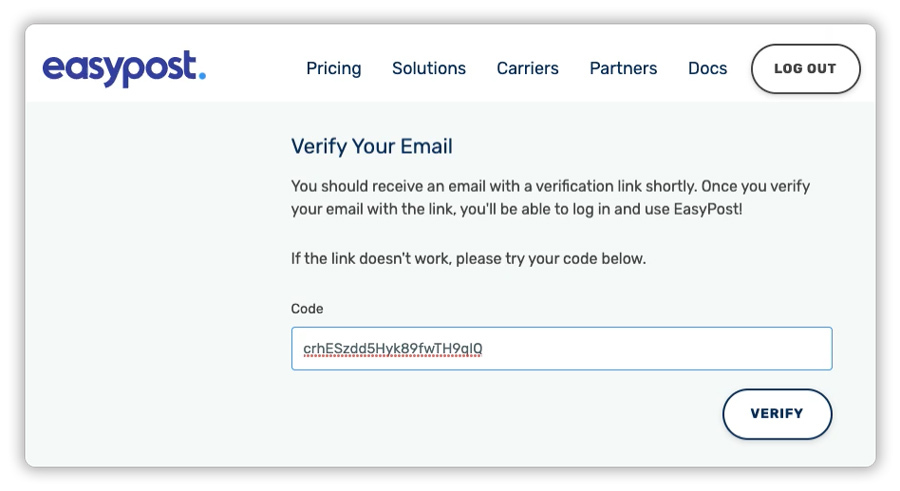The image size is (900, 491).
Task: Go to the Carriers page
Action: pyautogui.click(x=528, y=69)
